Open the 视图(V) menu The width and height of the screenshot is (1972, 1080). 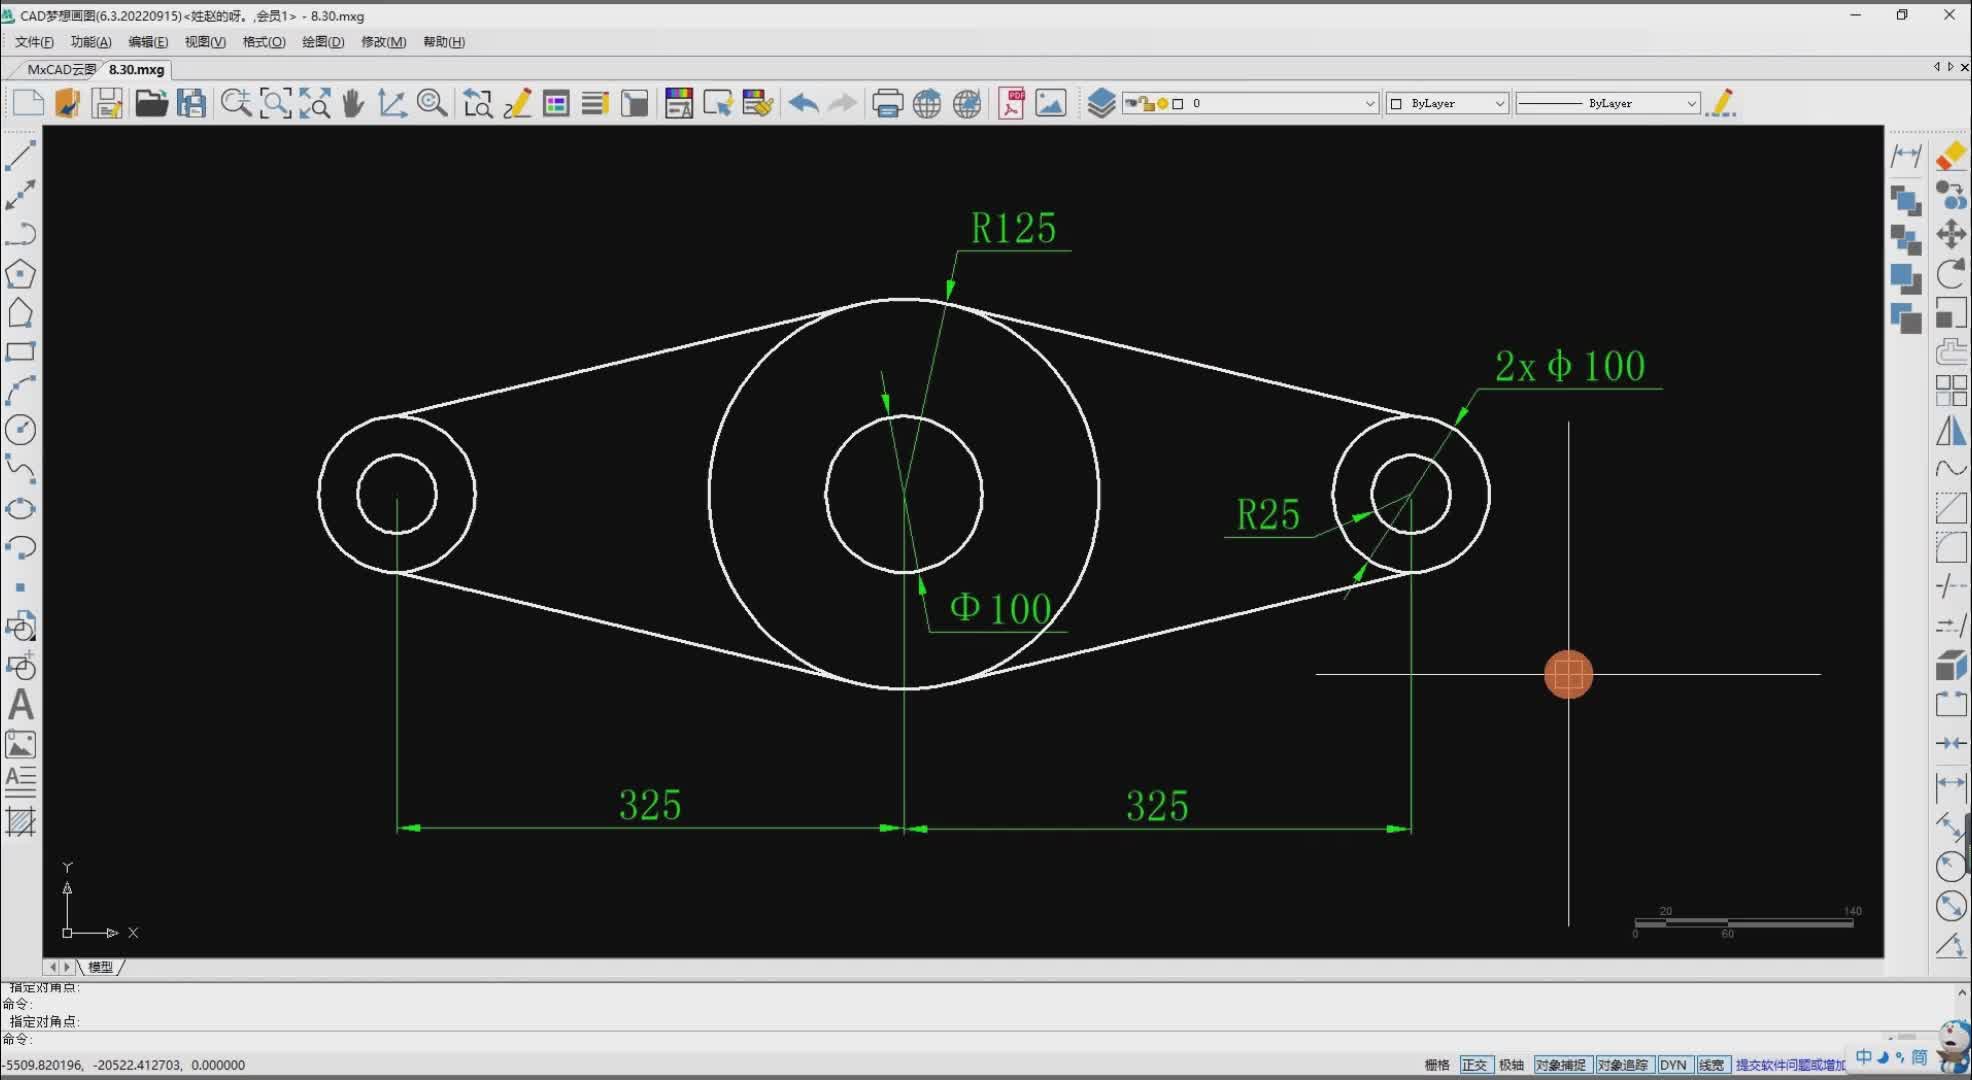tap(205, 42)
